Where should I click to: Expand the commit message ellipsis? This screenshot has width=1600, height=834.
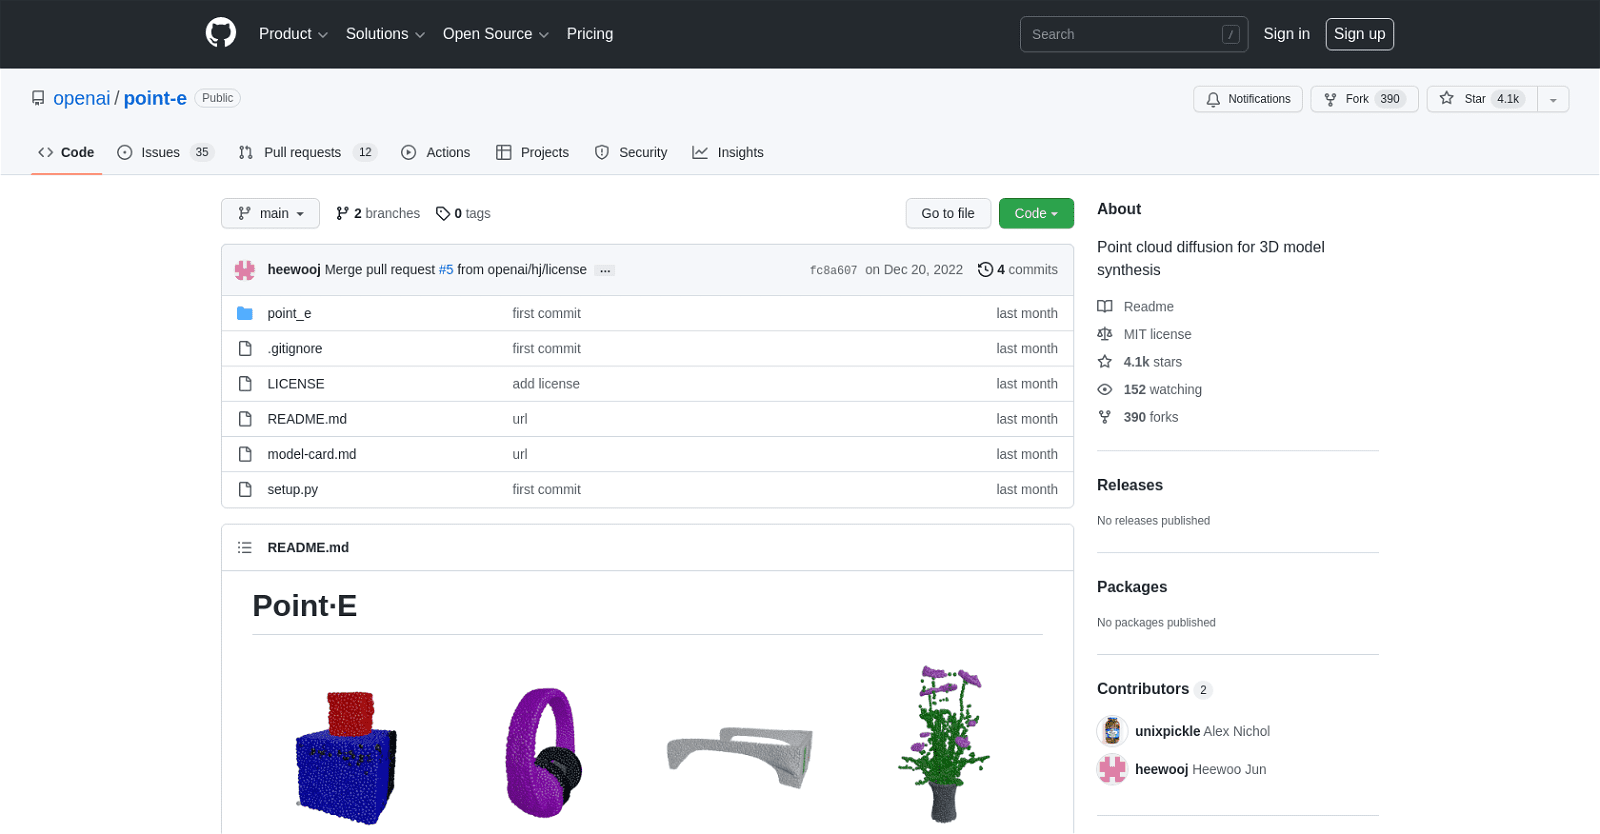(604, 271)
